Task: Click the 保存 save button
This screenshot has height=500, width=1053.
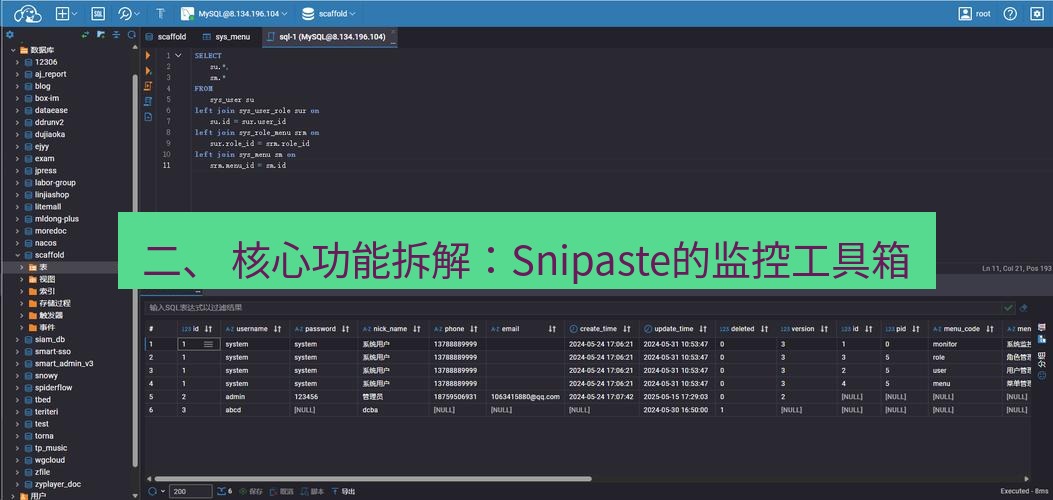Action: click(x=250, y=491)
